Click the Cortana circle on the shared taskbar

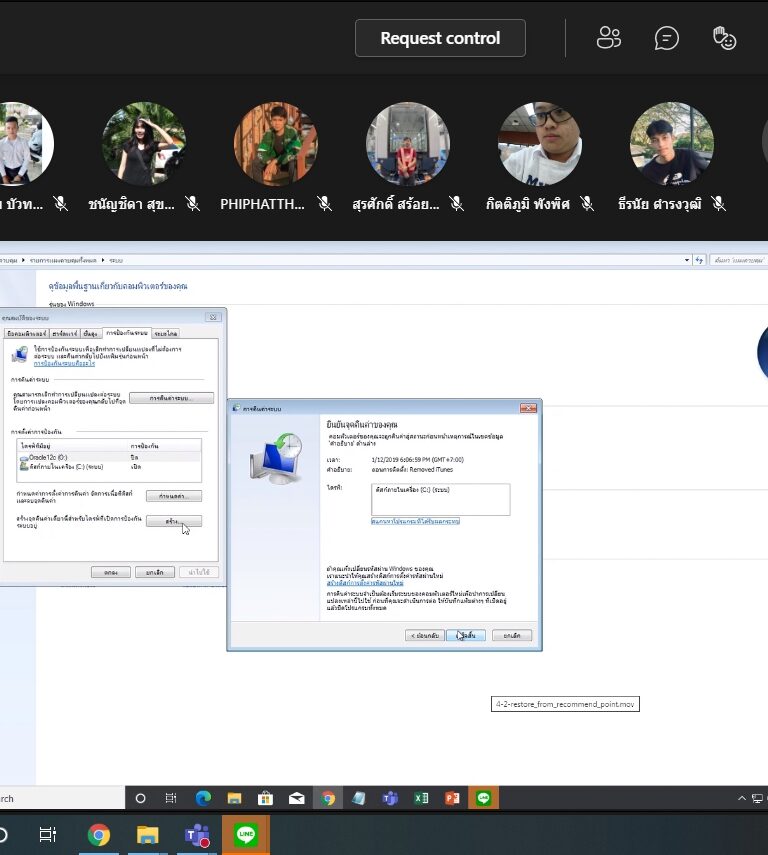click(x=140, y=798)
